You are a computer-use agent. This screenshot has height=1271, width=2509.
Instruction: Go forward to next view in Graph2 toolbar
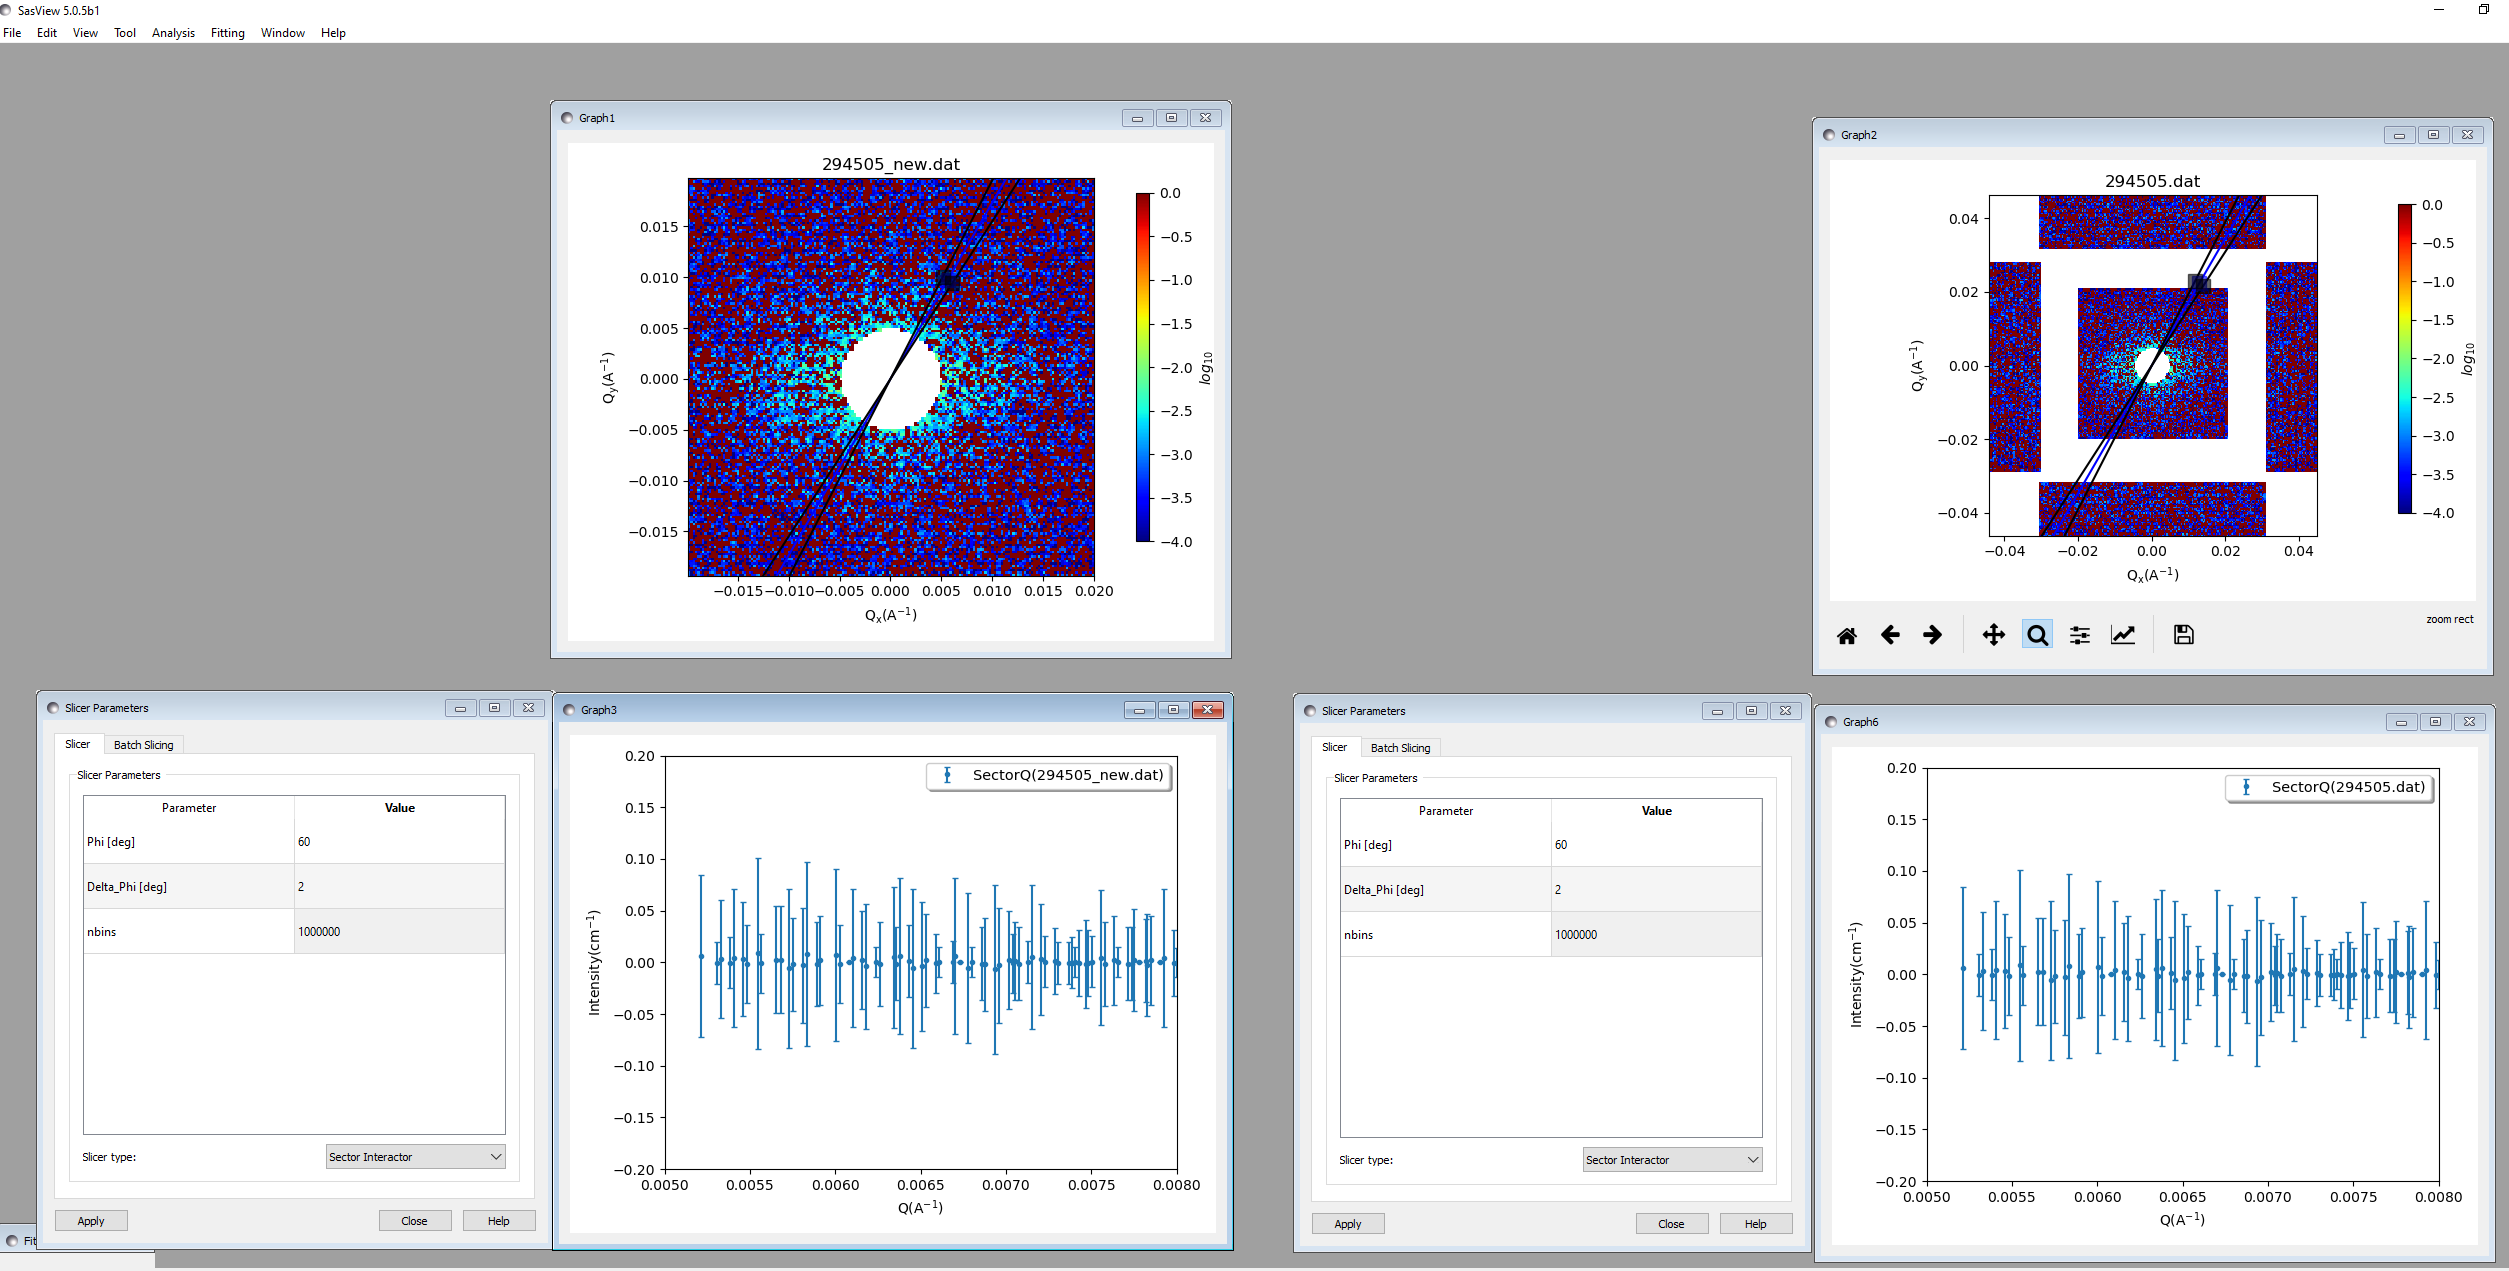1932,634
